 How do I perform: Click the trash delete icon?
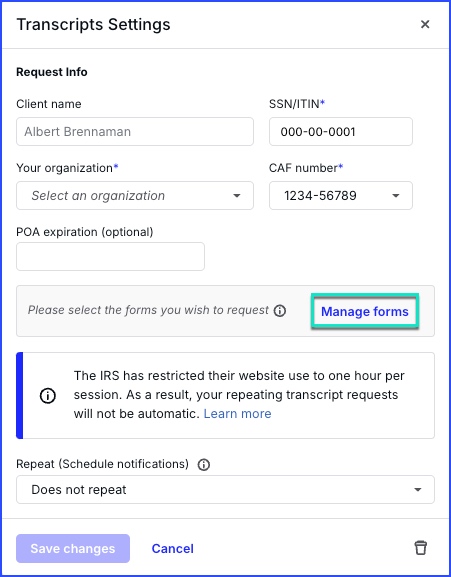pos(420,548)
